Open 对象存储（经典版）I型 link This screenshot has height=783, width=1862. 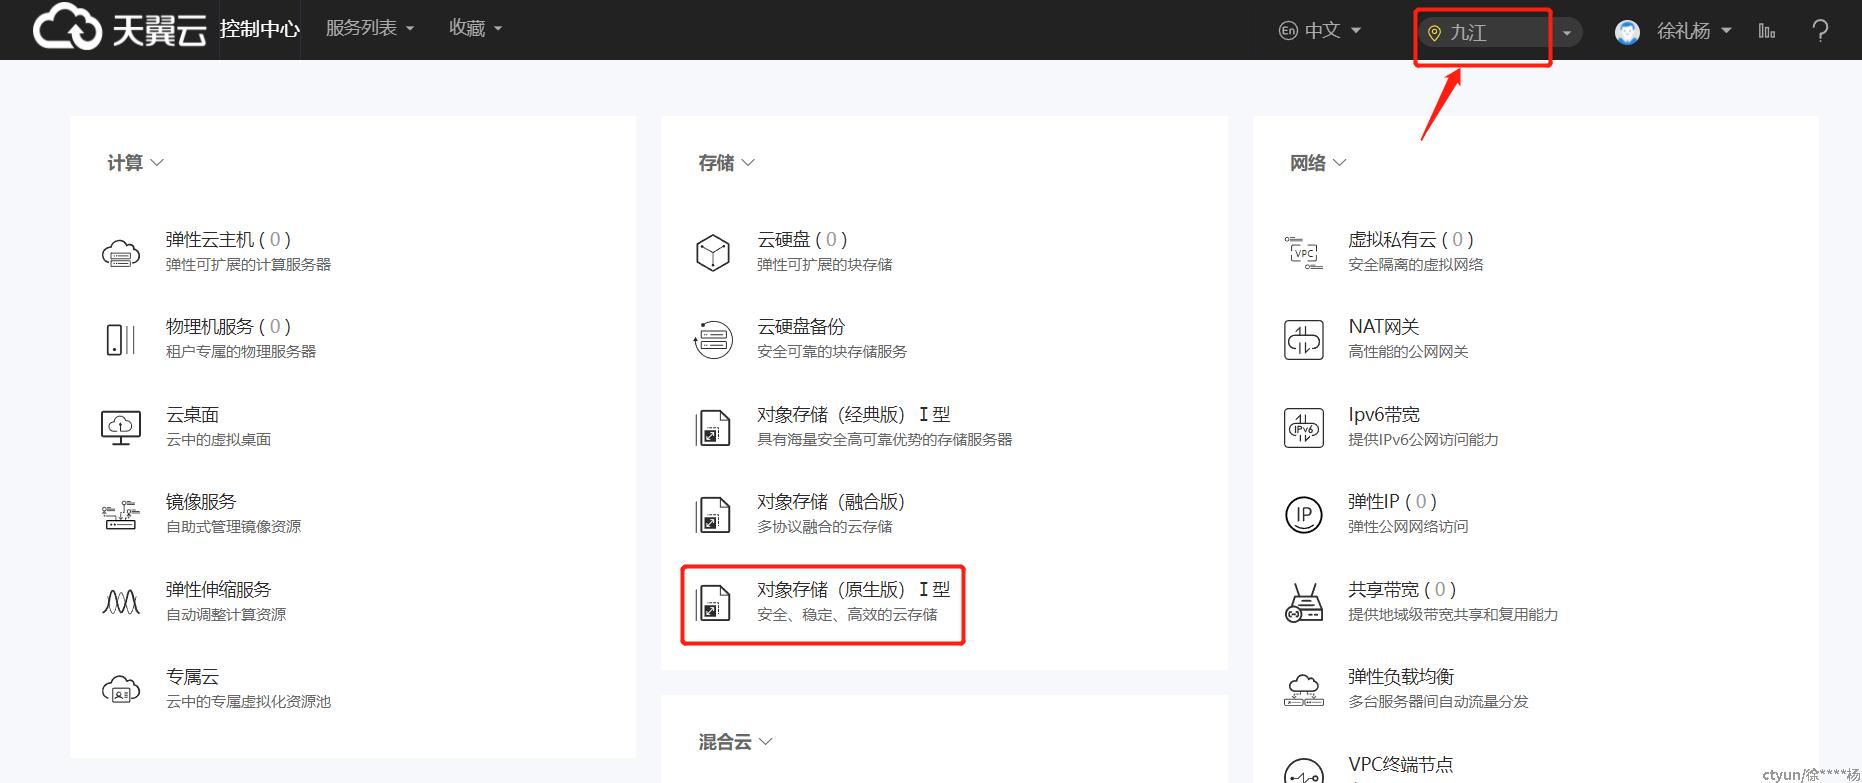pyautogui.click(x=854, y=415)
